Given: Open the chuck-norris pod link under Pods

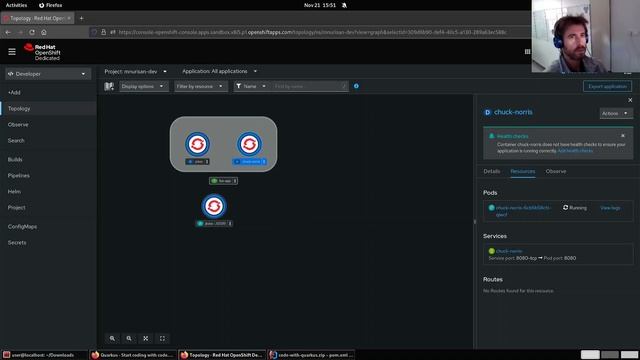Looking at the screenshot, I should pyautogui.click(x=523, y=211).
